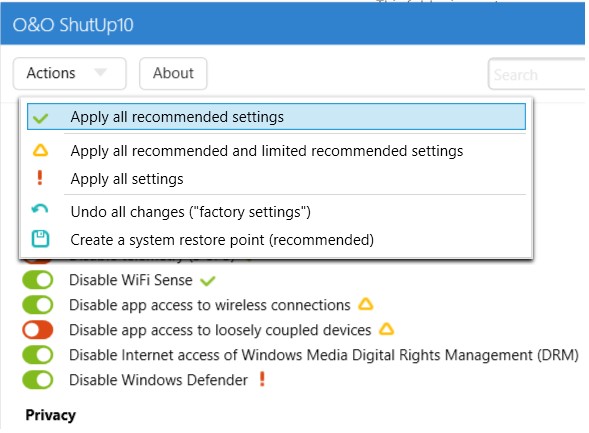The image size is (589, 433).
Task: Click yellow triangle icon in Actions menu
Action: coord(40,150)
